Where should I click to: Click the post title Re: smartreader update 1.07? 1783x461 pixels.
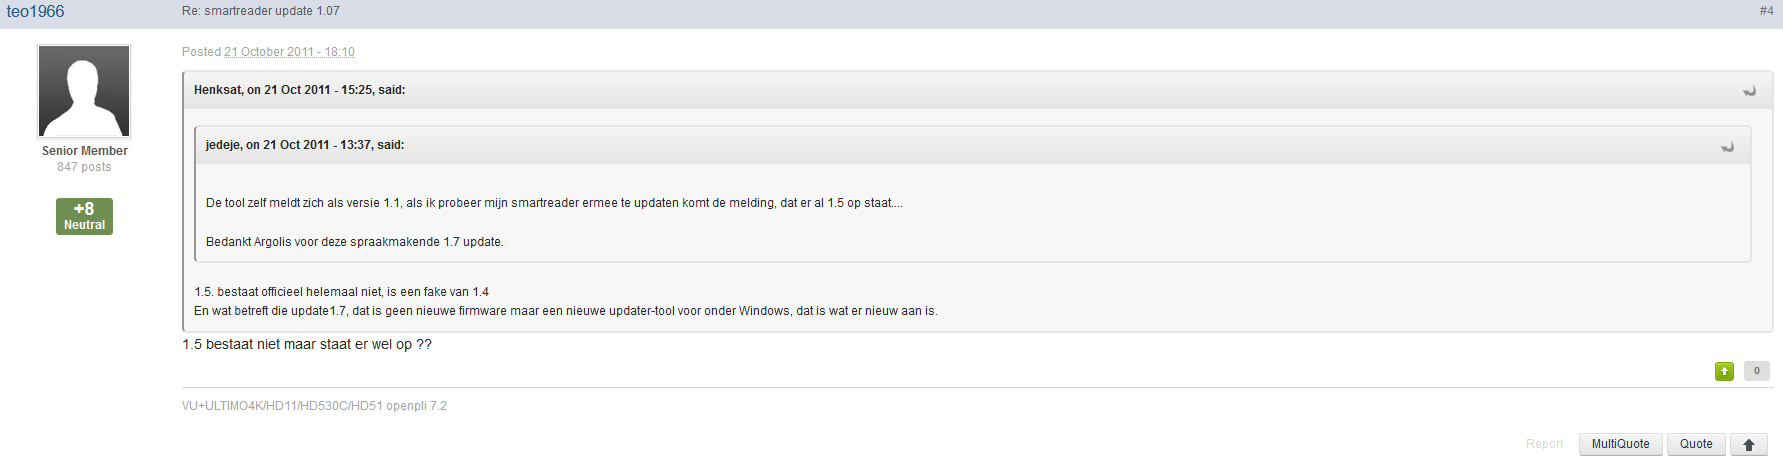point(261,11)
